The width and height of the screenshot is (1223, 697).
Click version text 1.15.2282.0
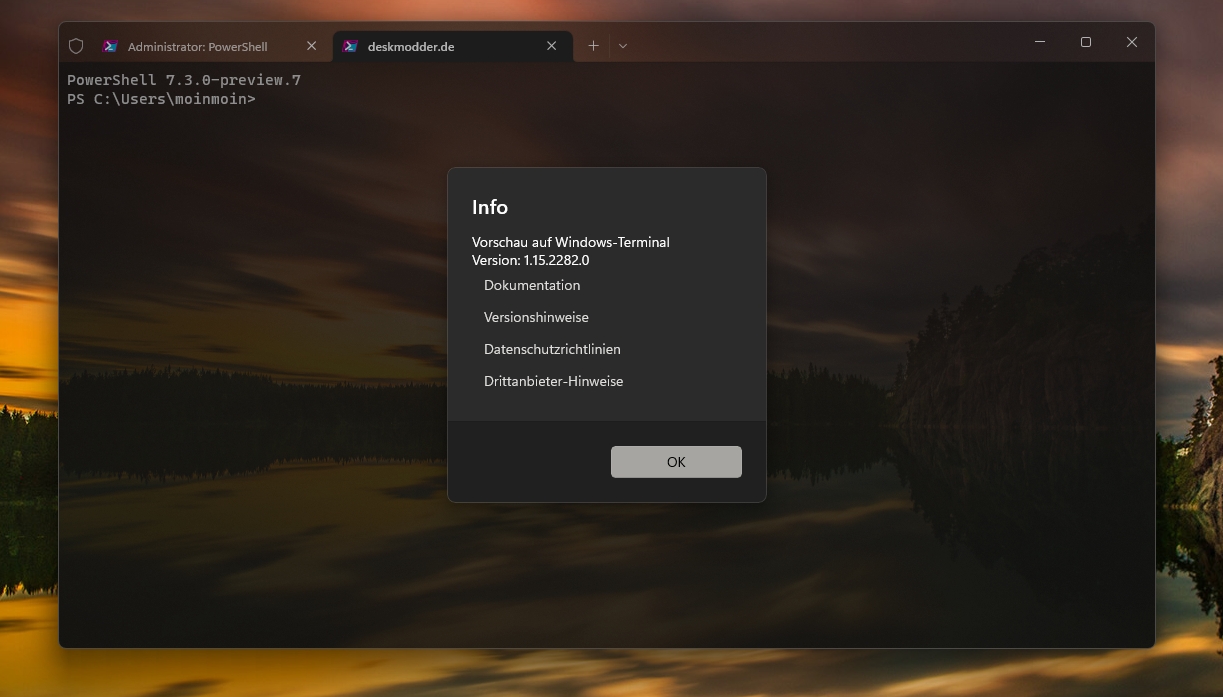coord(556,260)
